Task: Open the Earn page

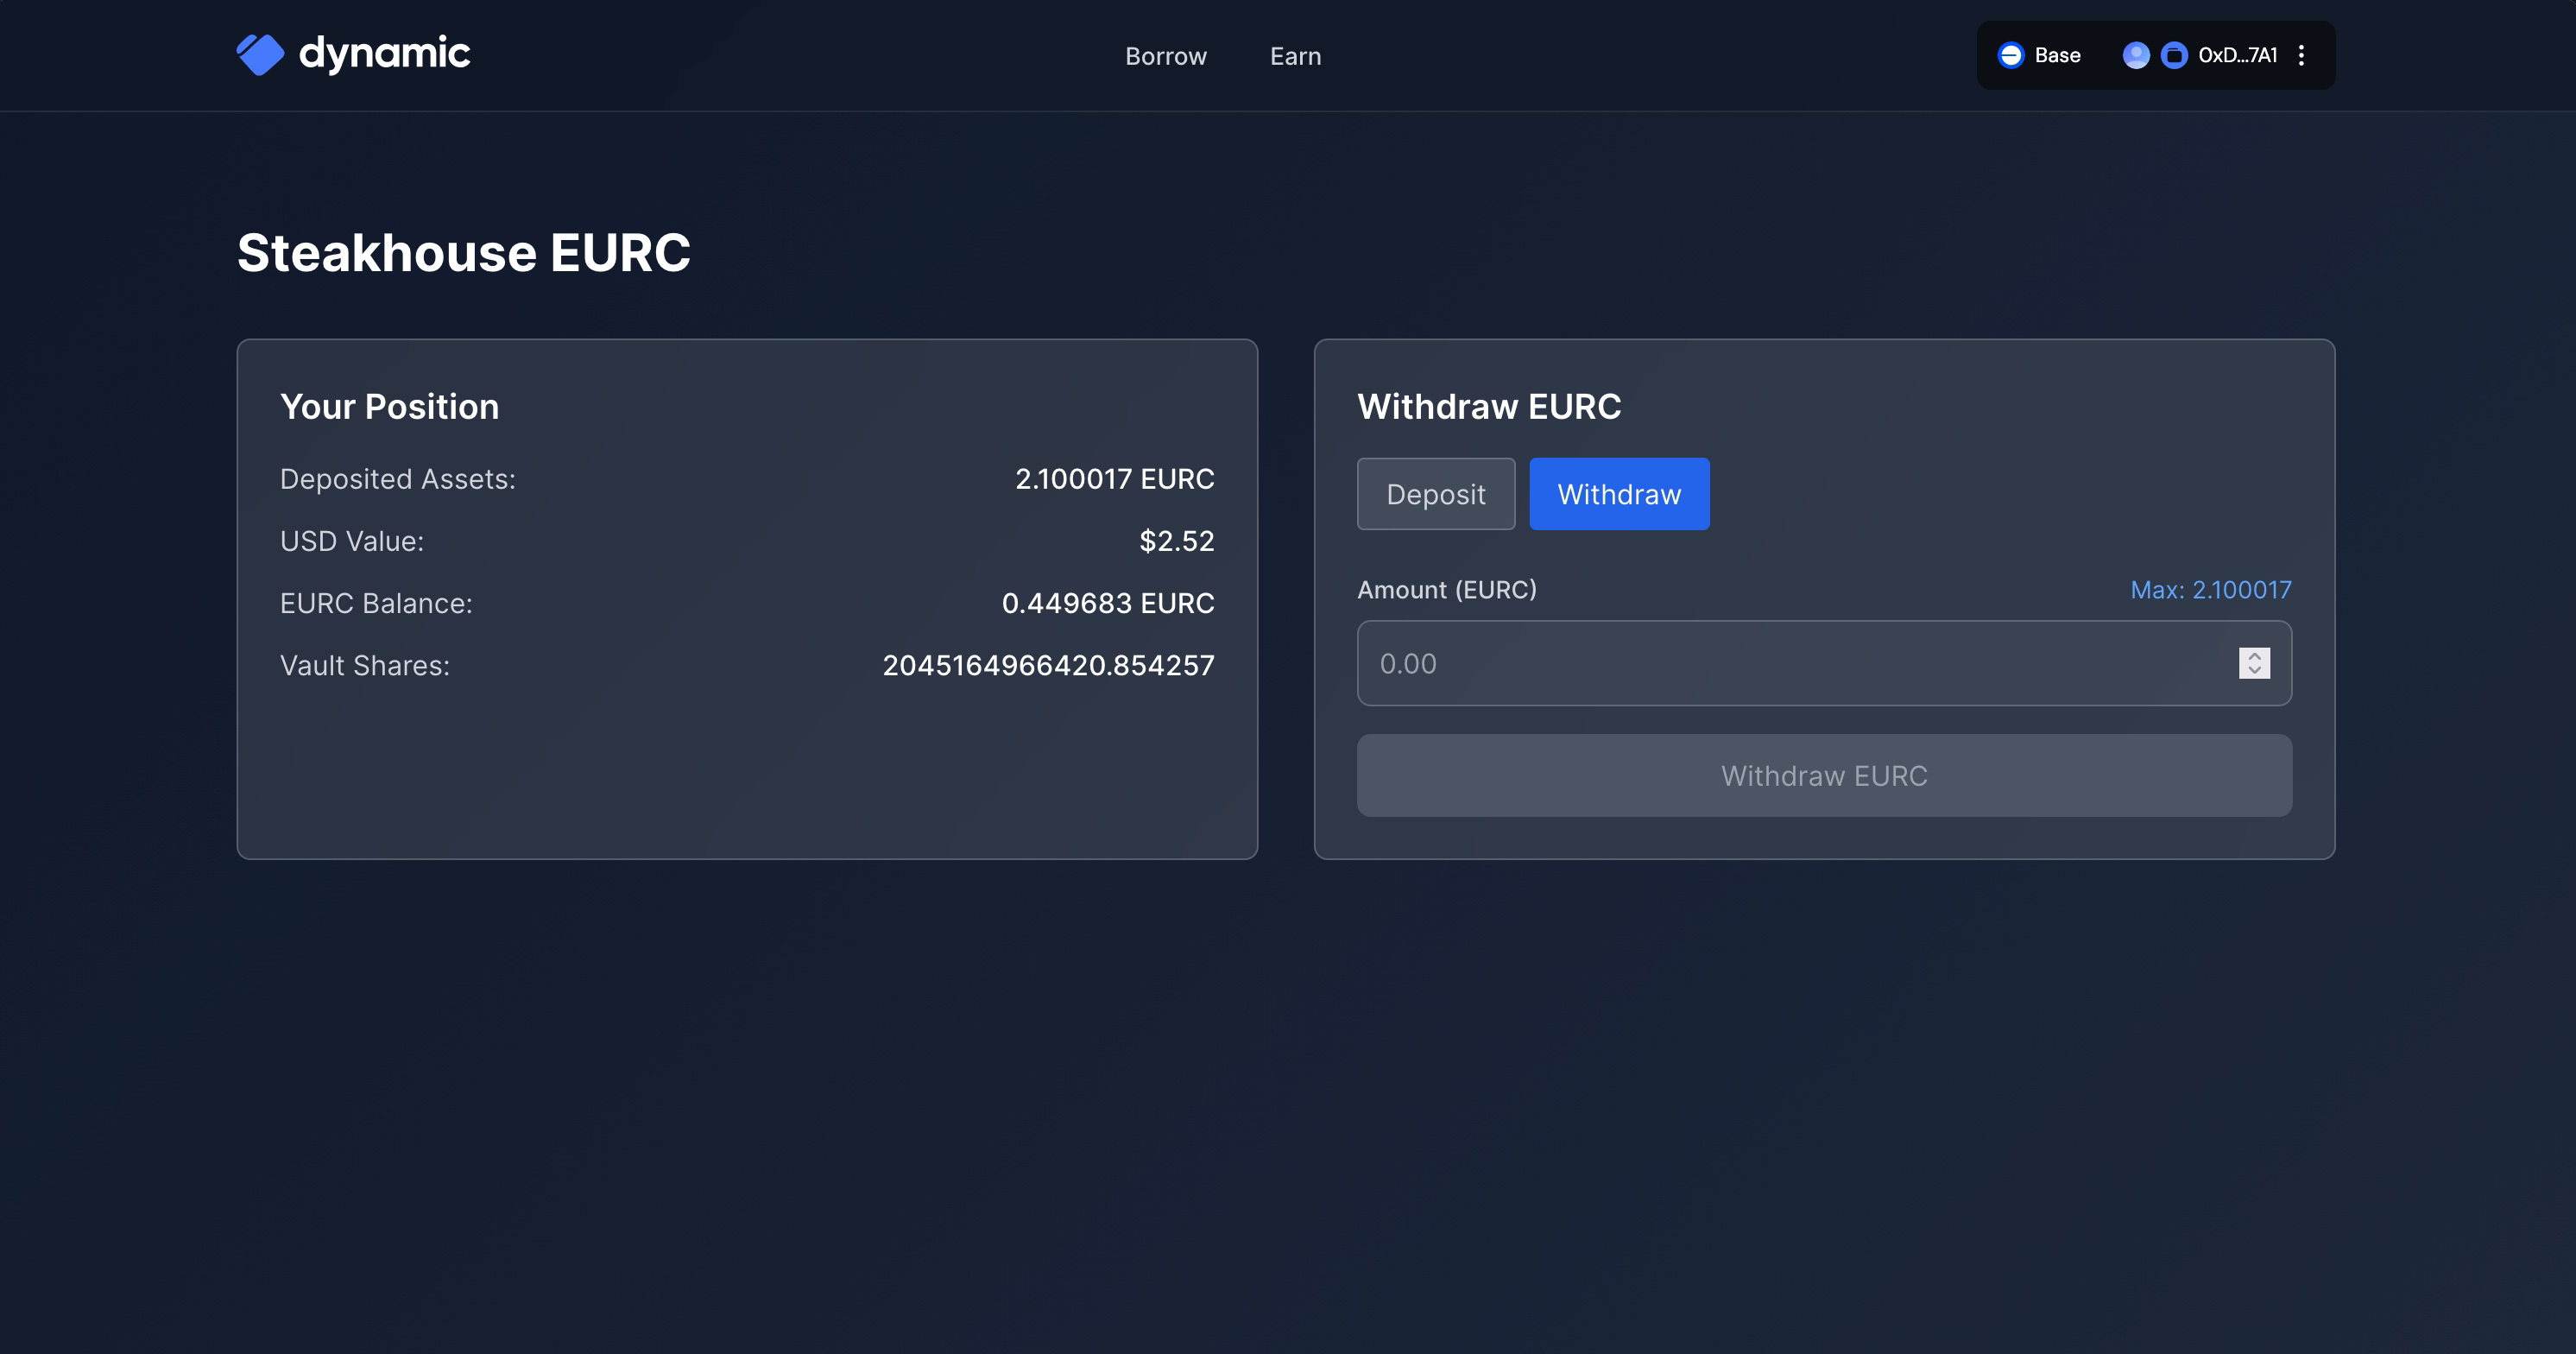Action: click(x=1295, y=56)
